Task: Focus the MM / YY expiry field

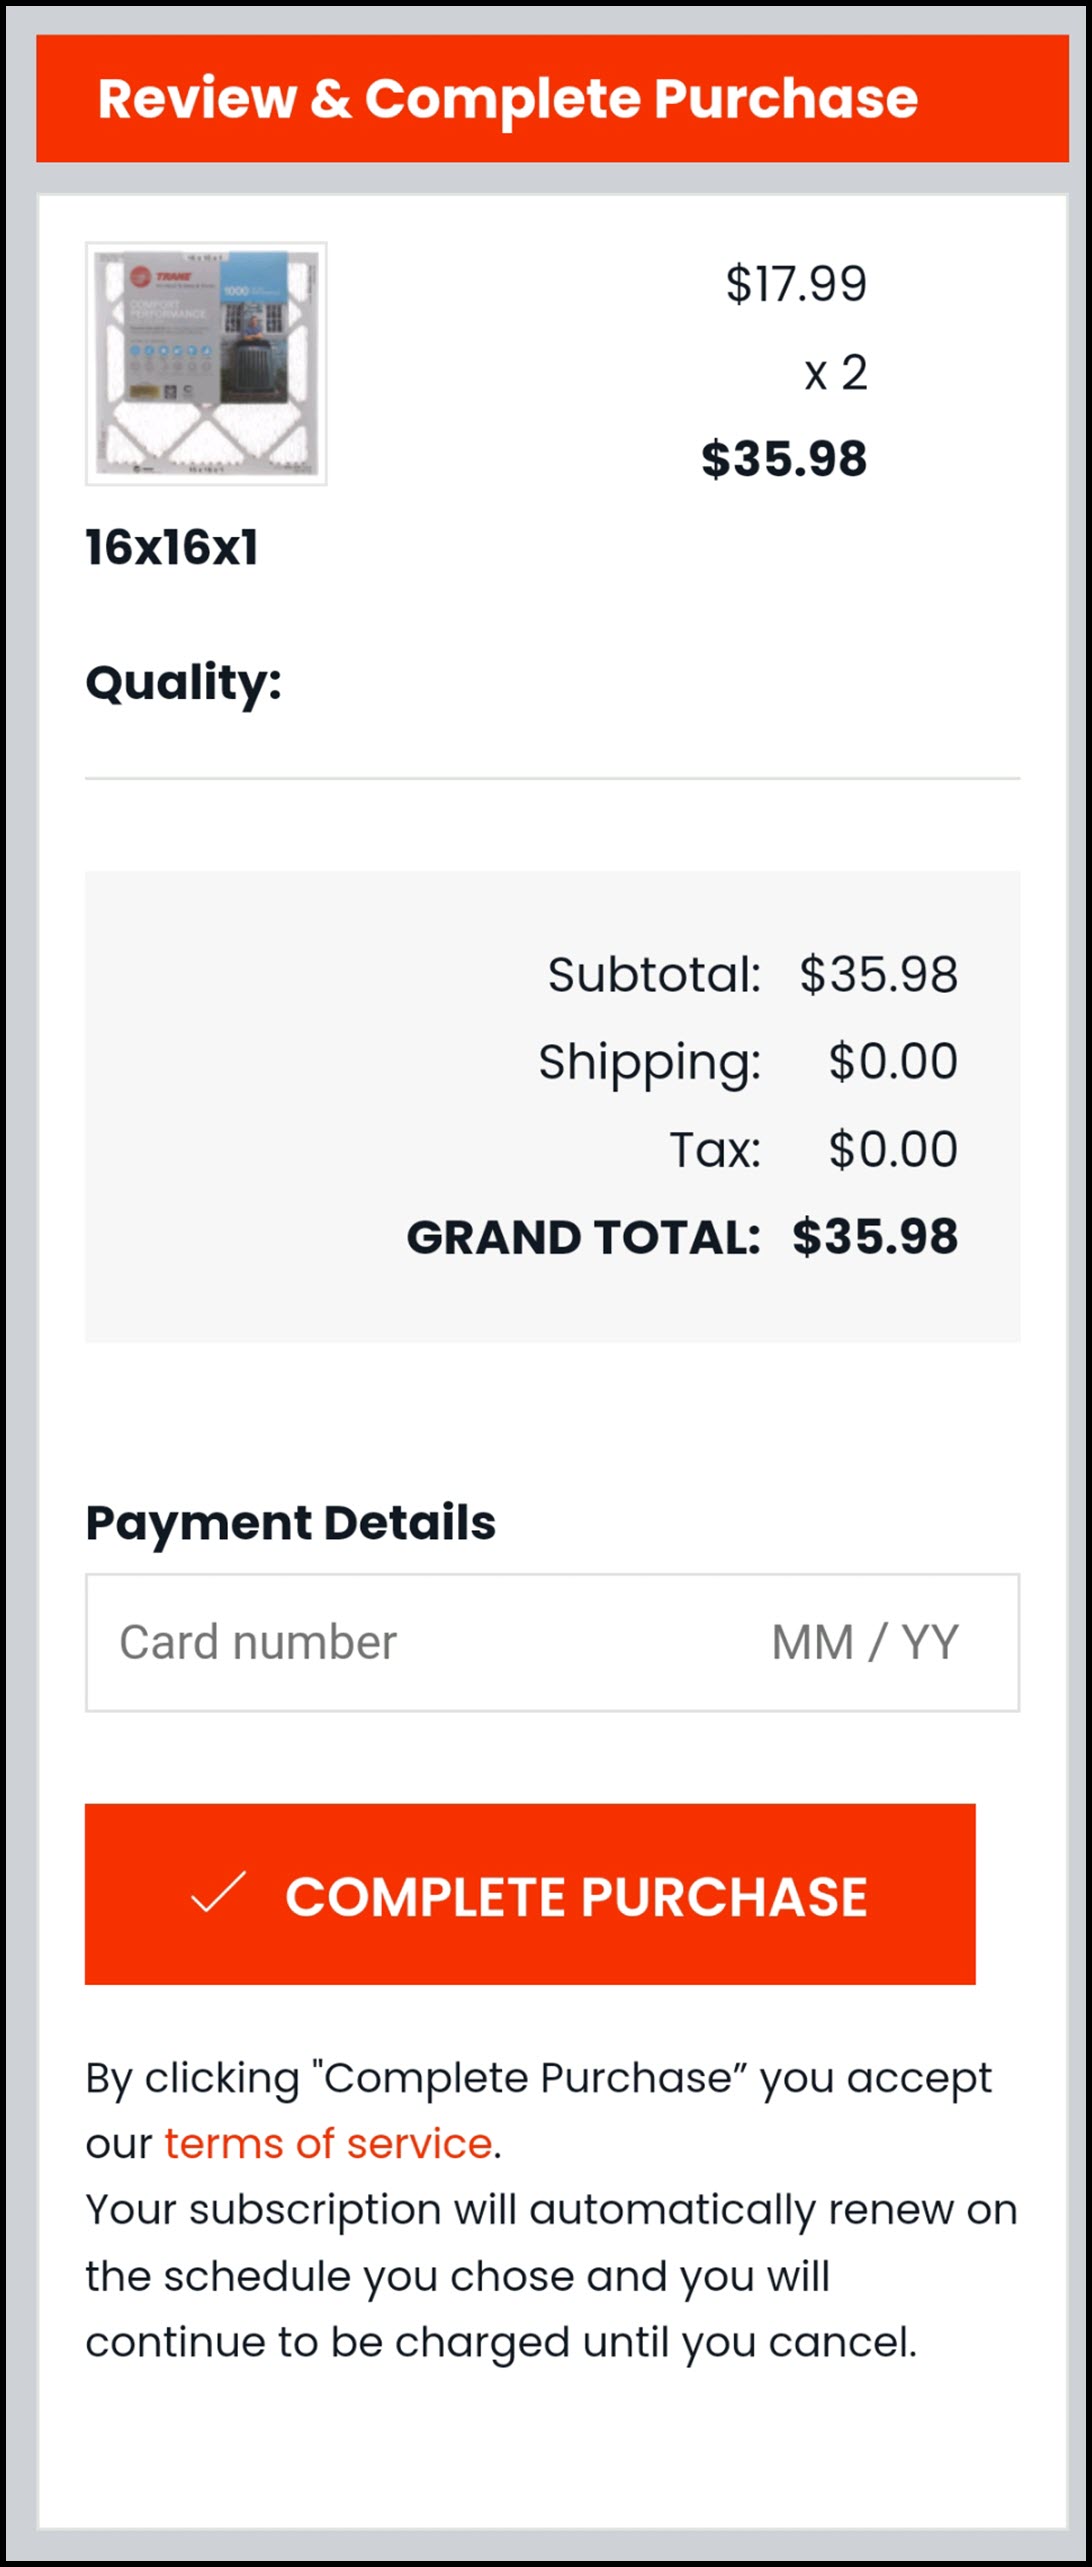Action: [864, 1642]
